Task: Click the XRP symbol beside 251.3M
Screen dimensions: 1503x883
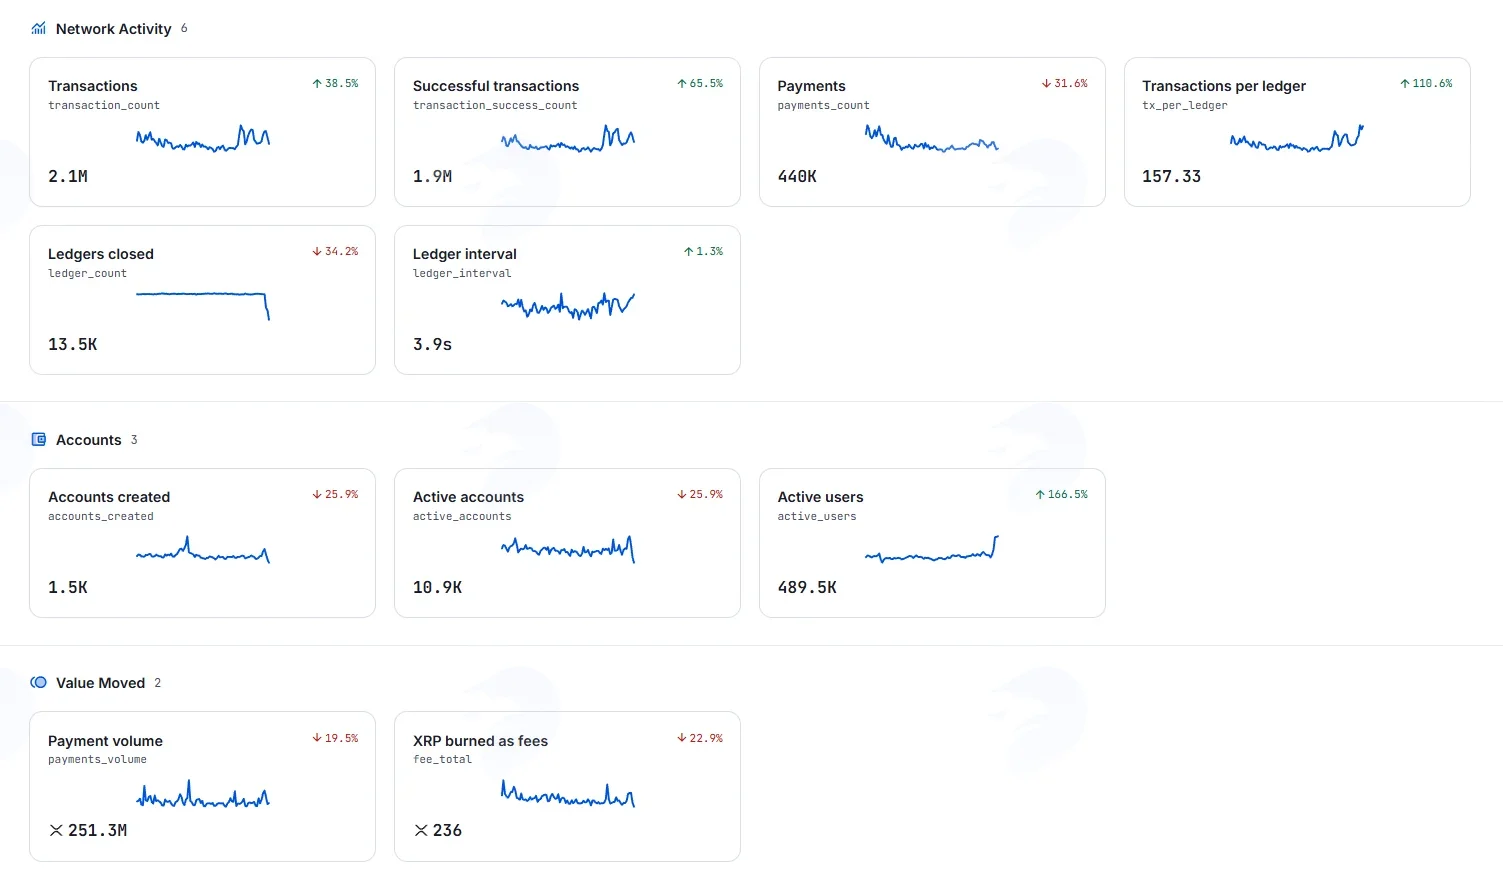Action: pos(56,831)
